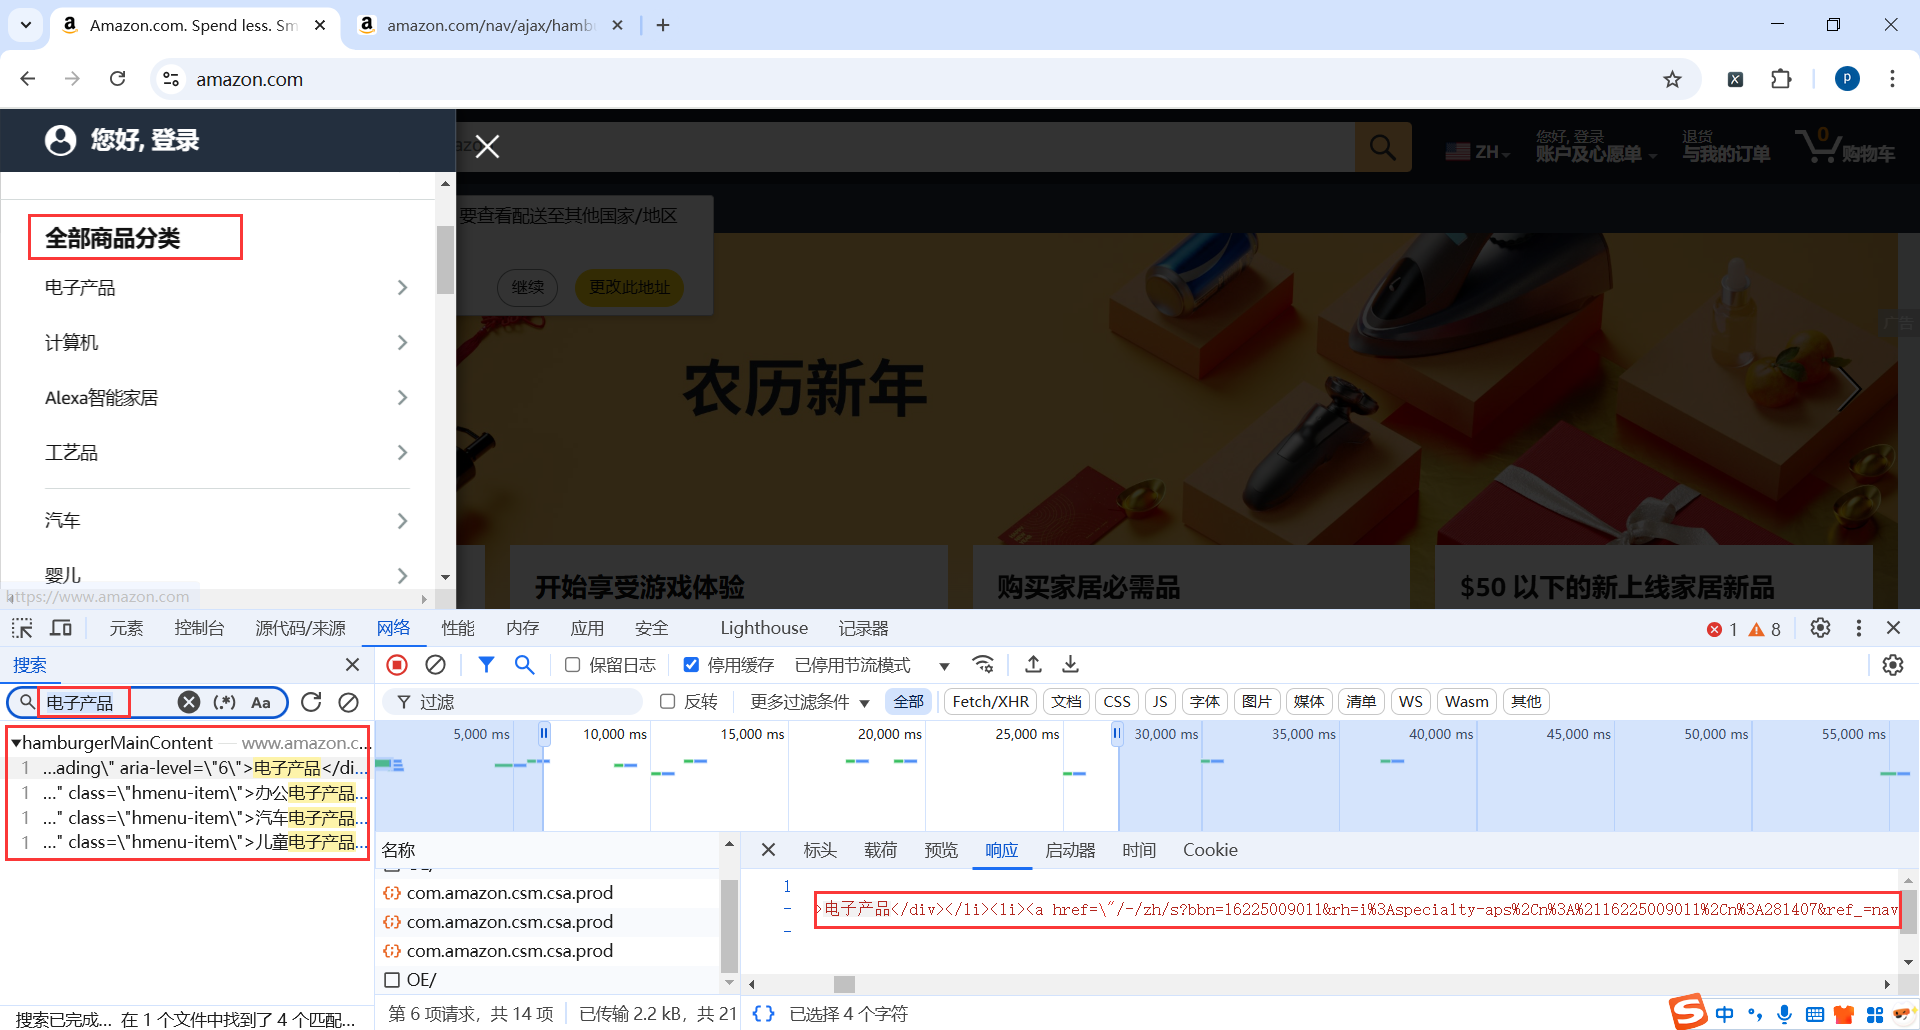The width and height of the screenshot is (1920, 1030).
Task: Open the Lighthouse tab
Action: tap(764, 628)
